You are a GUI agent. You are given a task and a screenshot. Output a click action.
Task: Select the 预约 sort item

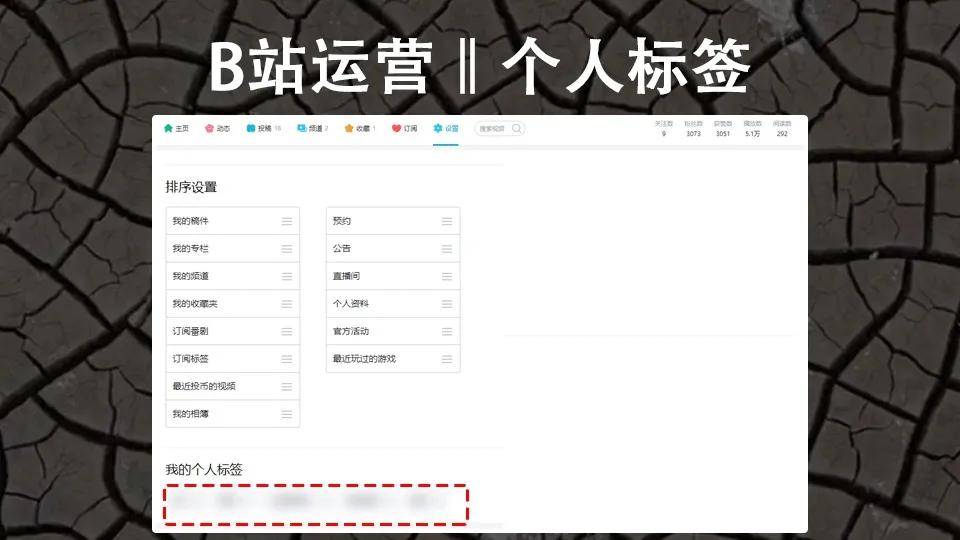click(393, 221)
